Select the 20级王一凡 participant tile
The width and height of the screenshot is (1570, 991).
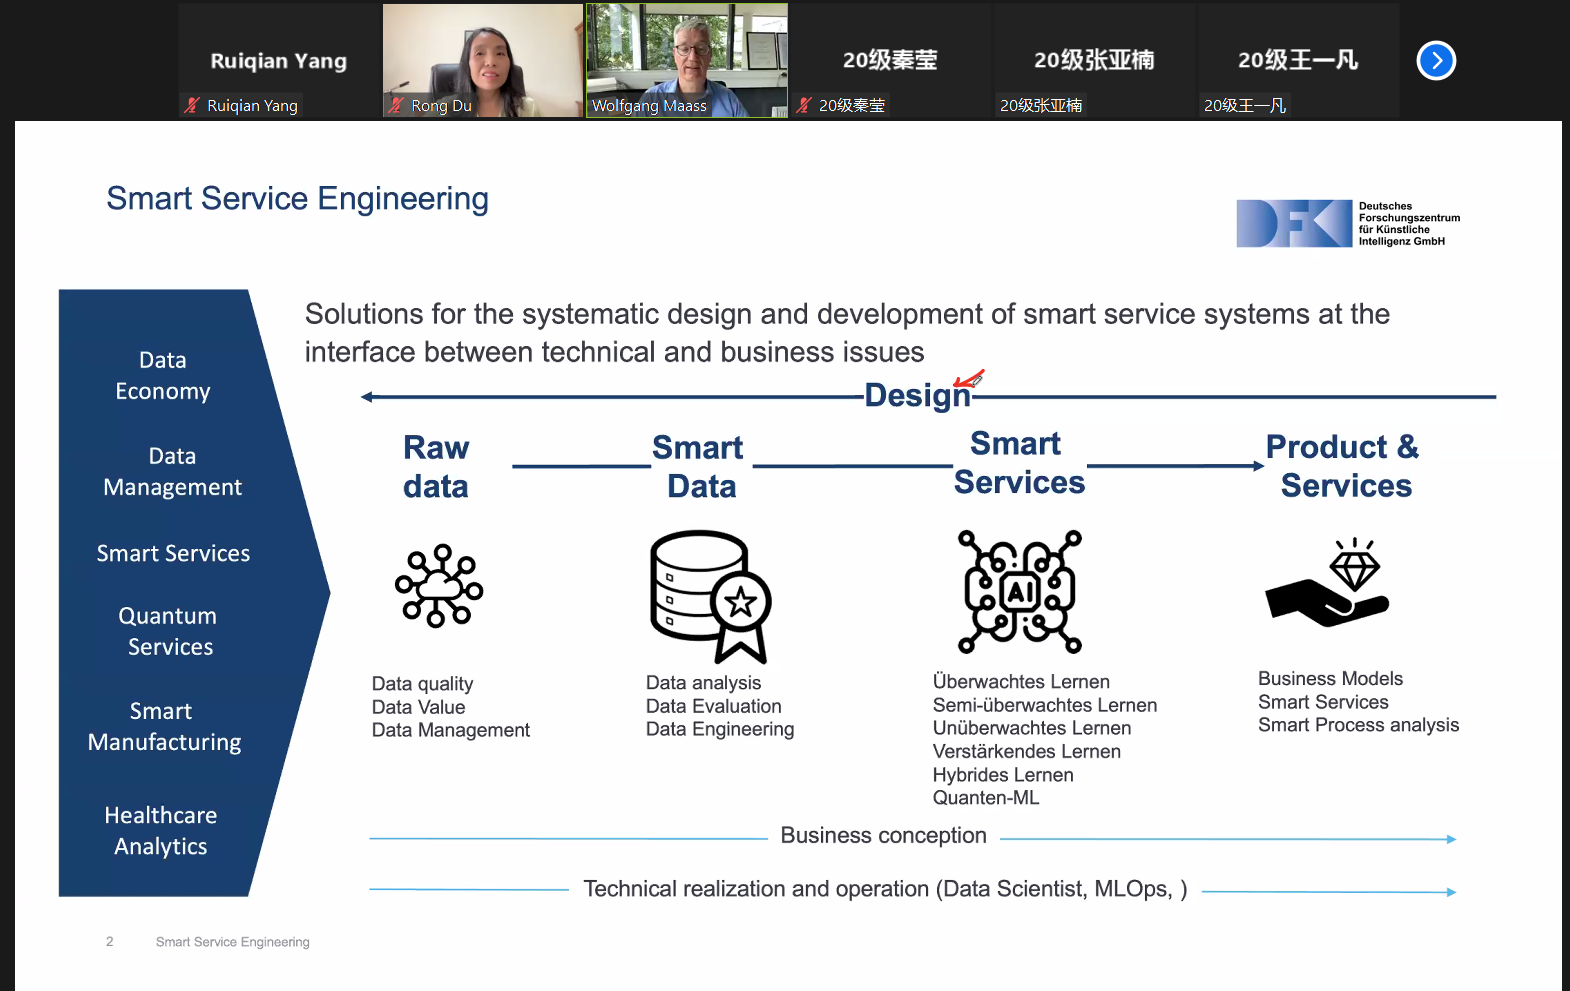(1298, 61)
